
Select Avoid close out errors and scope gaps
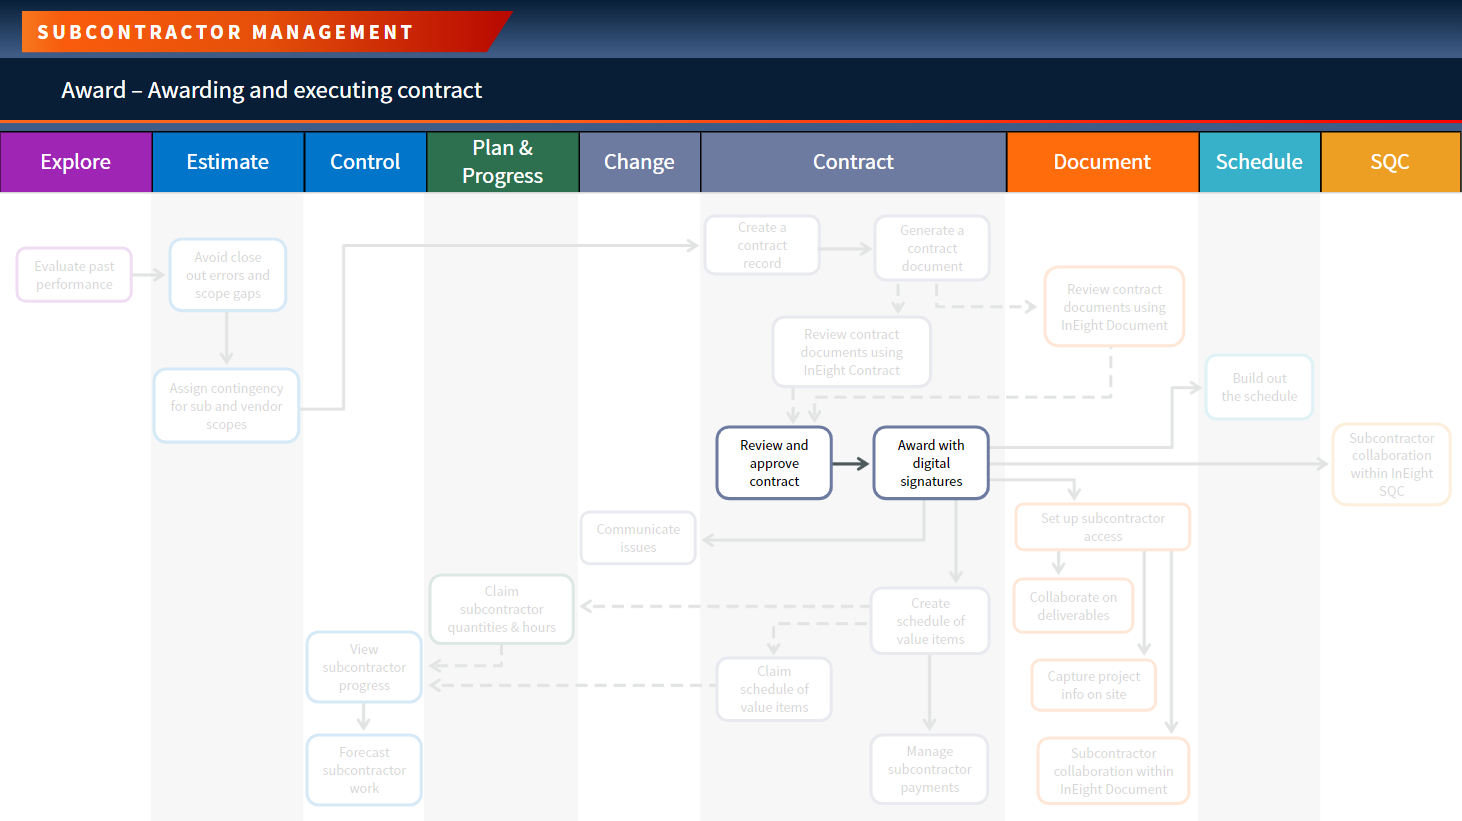pos(228,275)
